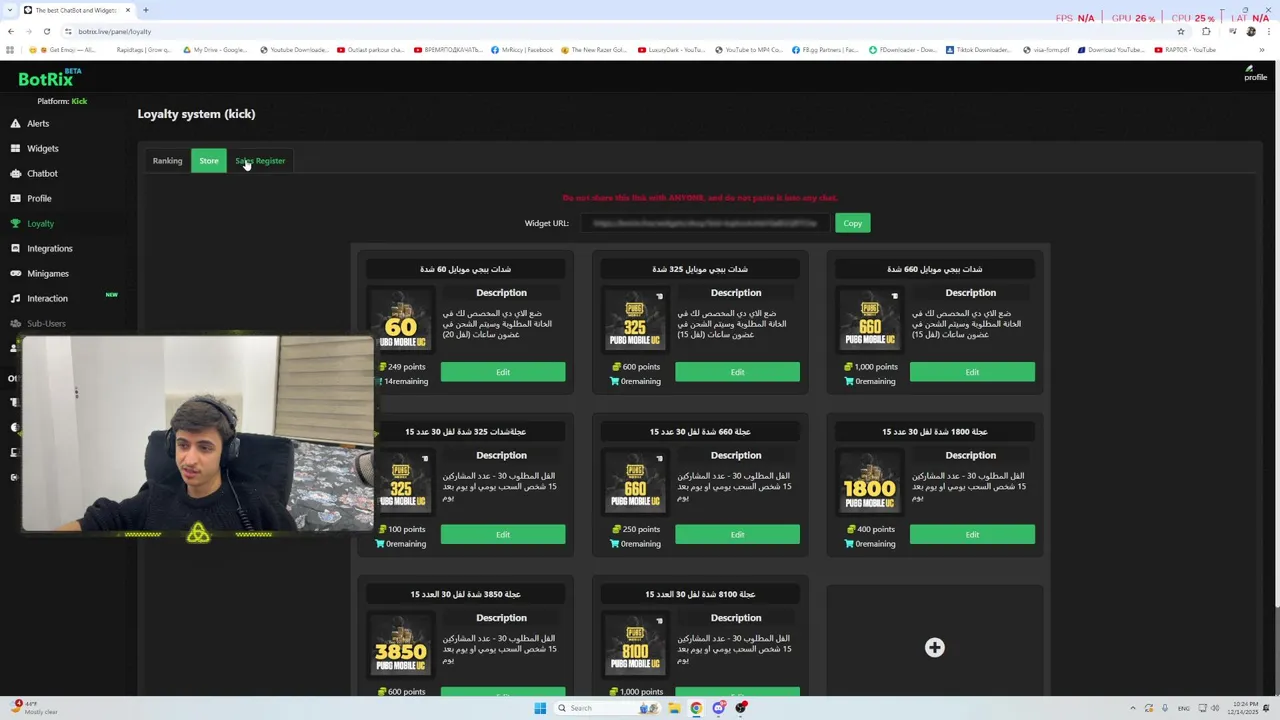
Task: Open a new Chrome tab
Action: [x=145, y=10]
